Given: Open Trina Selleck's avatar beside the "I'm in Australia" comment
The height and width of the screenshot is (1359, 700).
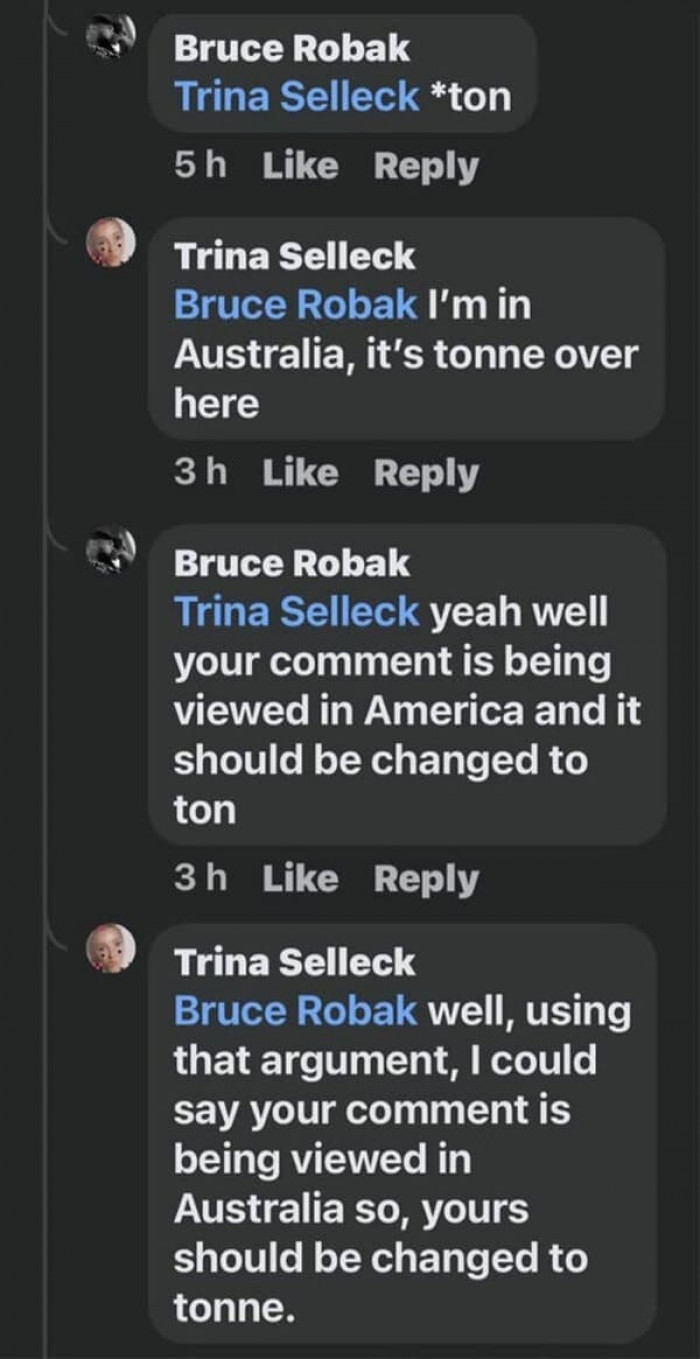Looking at the screenshot, I should 110,242.
